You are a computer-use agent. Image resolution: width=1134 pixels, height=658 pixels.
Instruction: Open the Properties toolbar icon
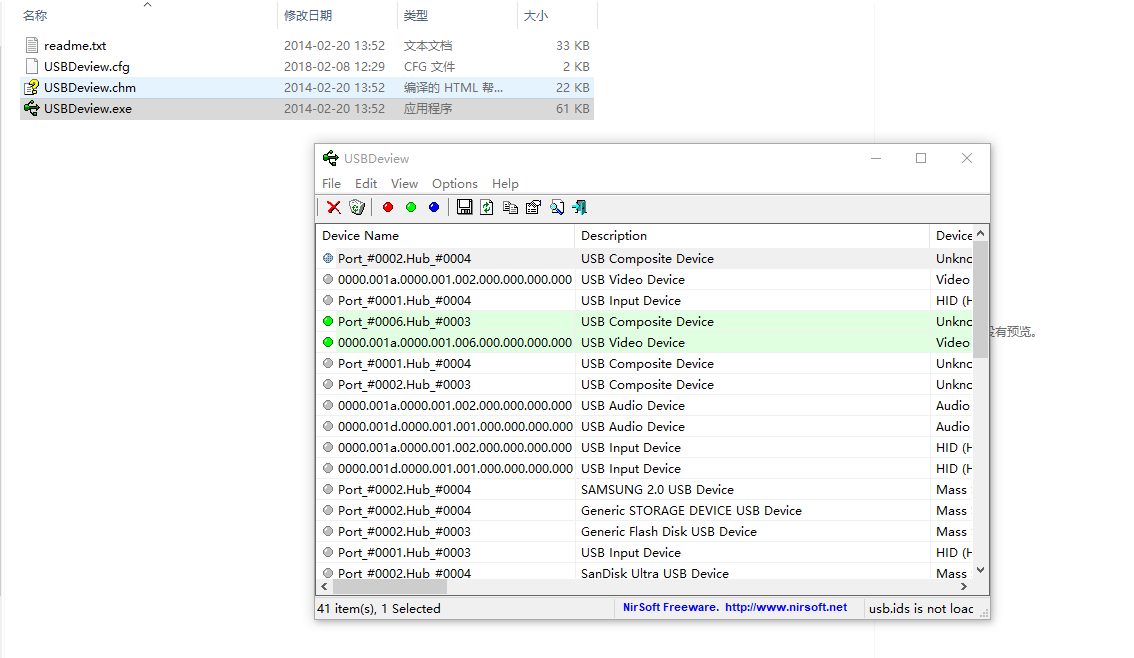(533, 207)
